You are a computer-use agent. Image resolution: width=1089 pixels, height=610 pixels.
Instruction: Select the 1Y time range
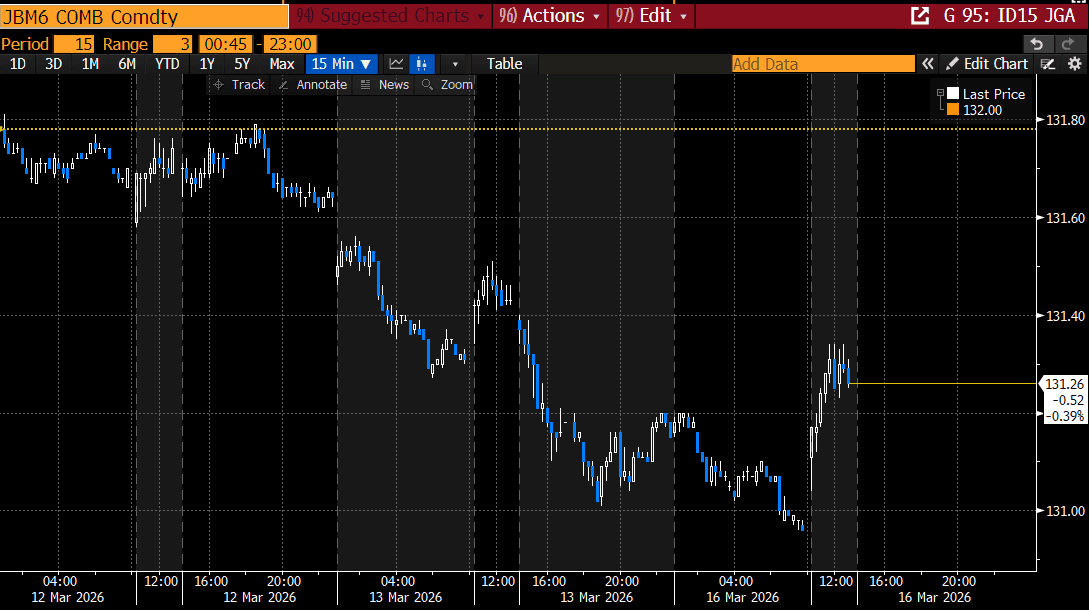(x=207, y=64)
